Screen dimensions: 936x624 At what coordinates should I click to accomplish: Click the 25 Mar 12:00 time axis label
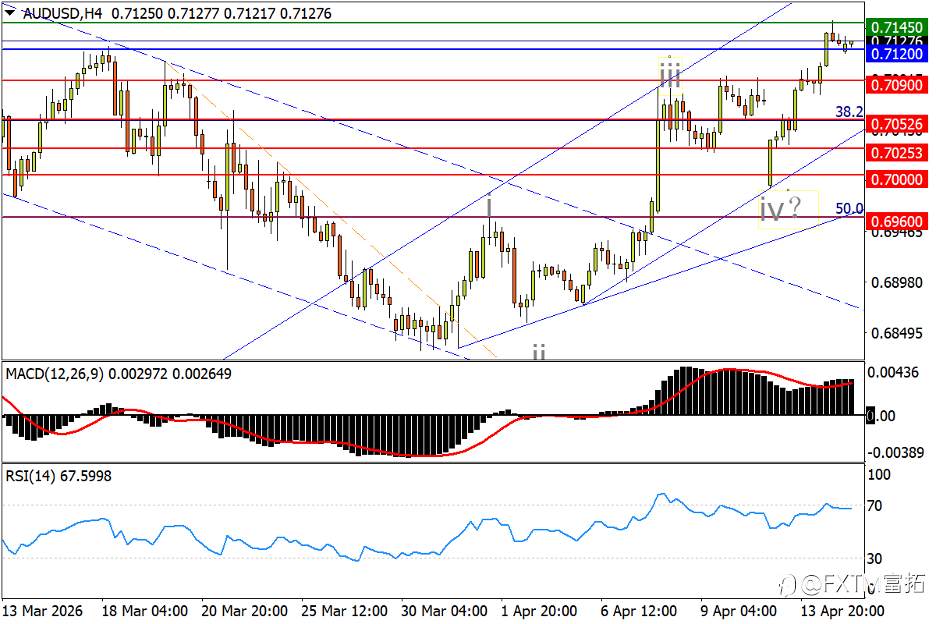tap(344, 611)
